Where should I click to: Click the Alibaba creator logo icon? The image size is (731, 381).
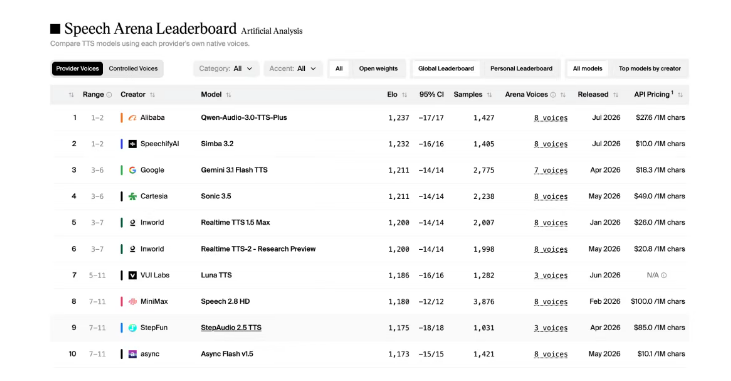point(132,118)
